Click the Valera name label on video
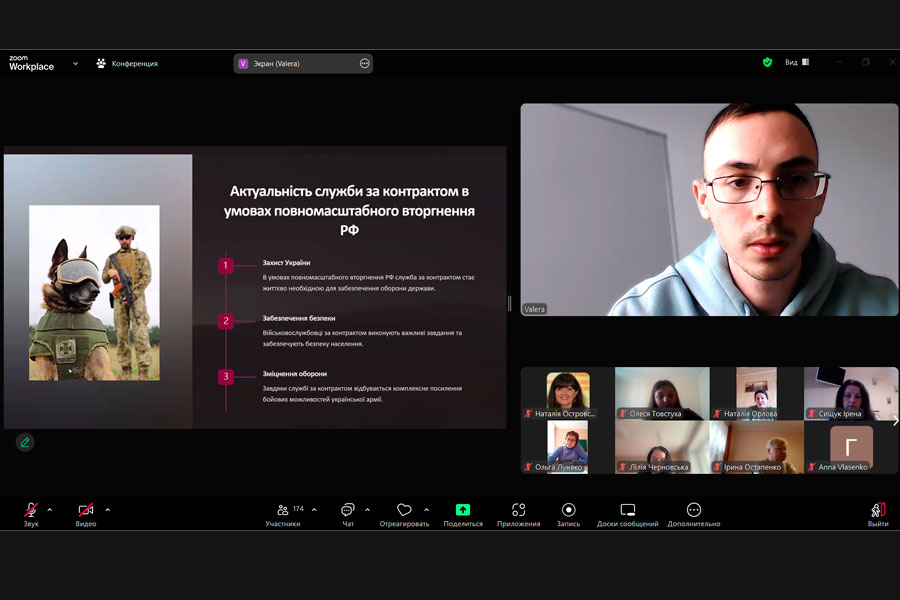Image resolution: width=900 pixels, height=600 pixels. (534, 309)
